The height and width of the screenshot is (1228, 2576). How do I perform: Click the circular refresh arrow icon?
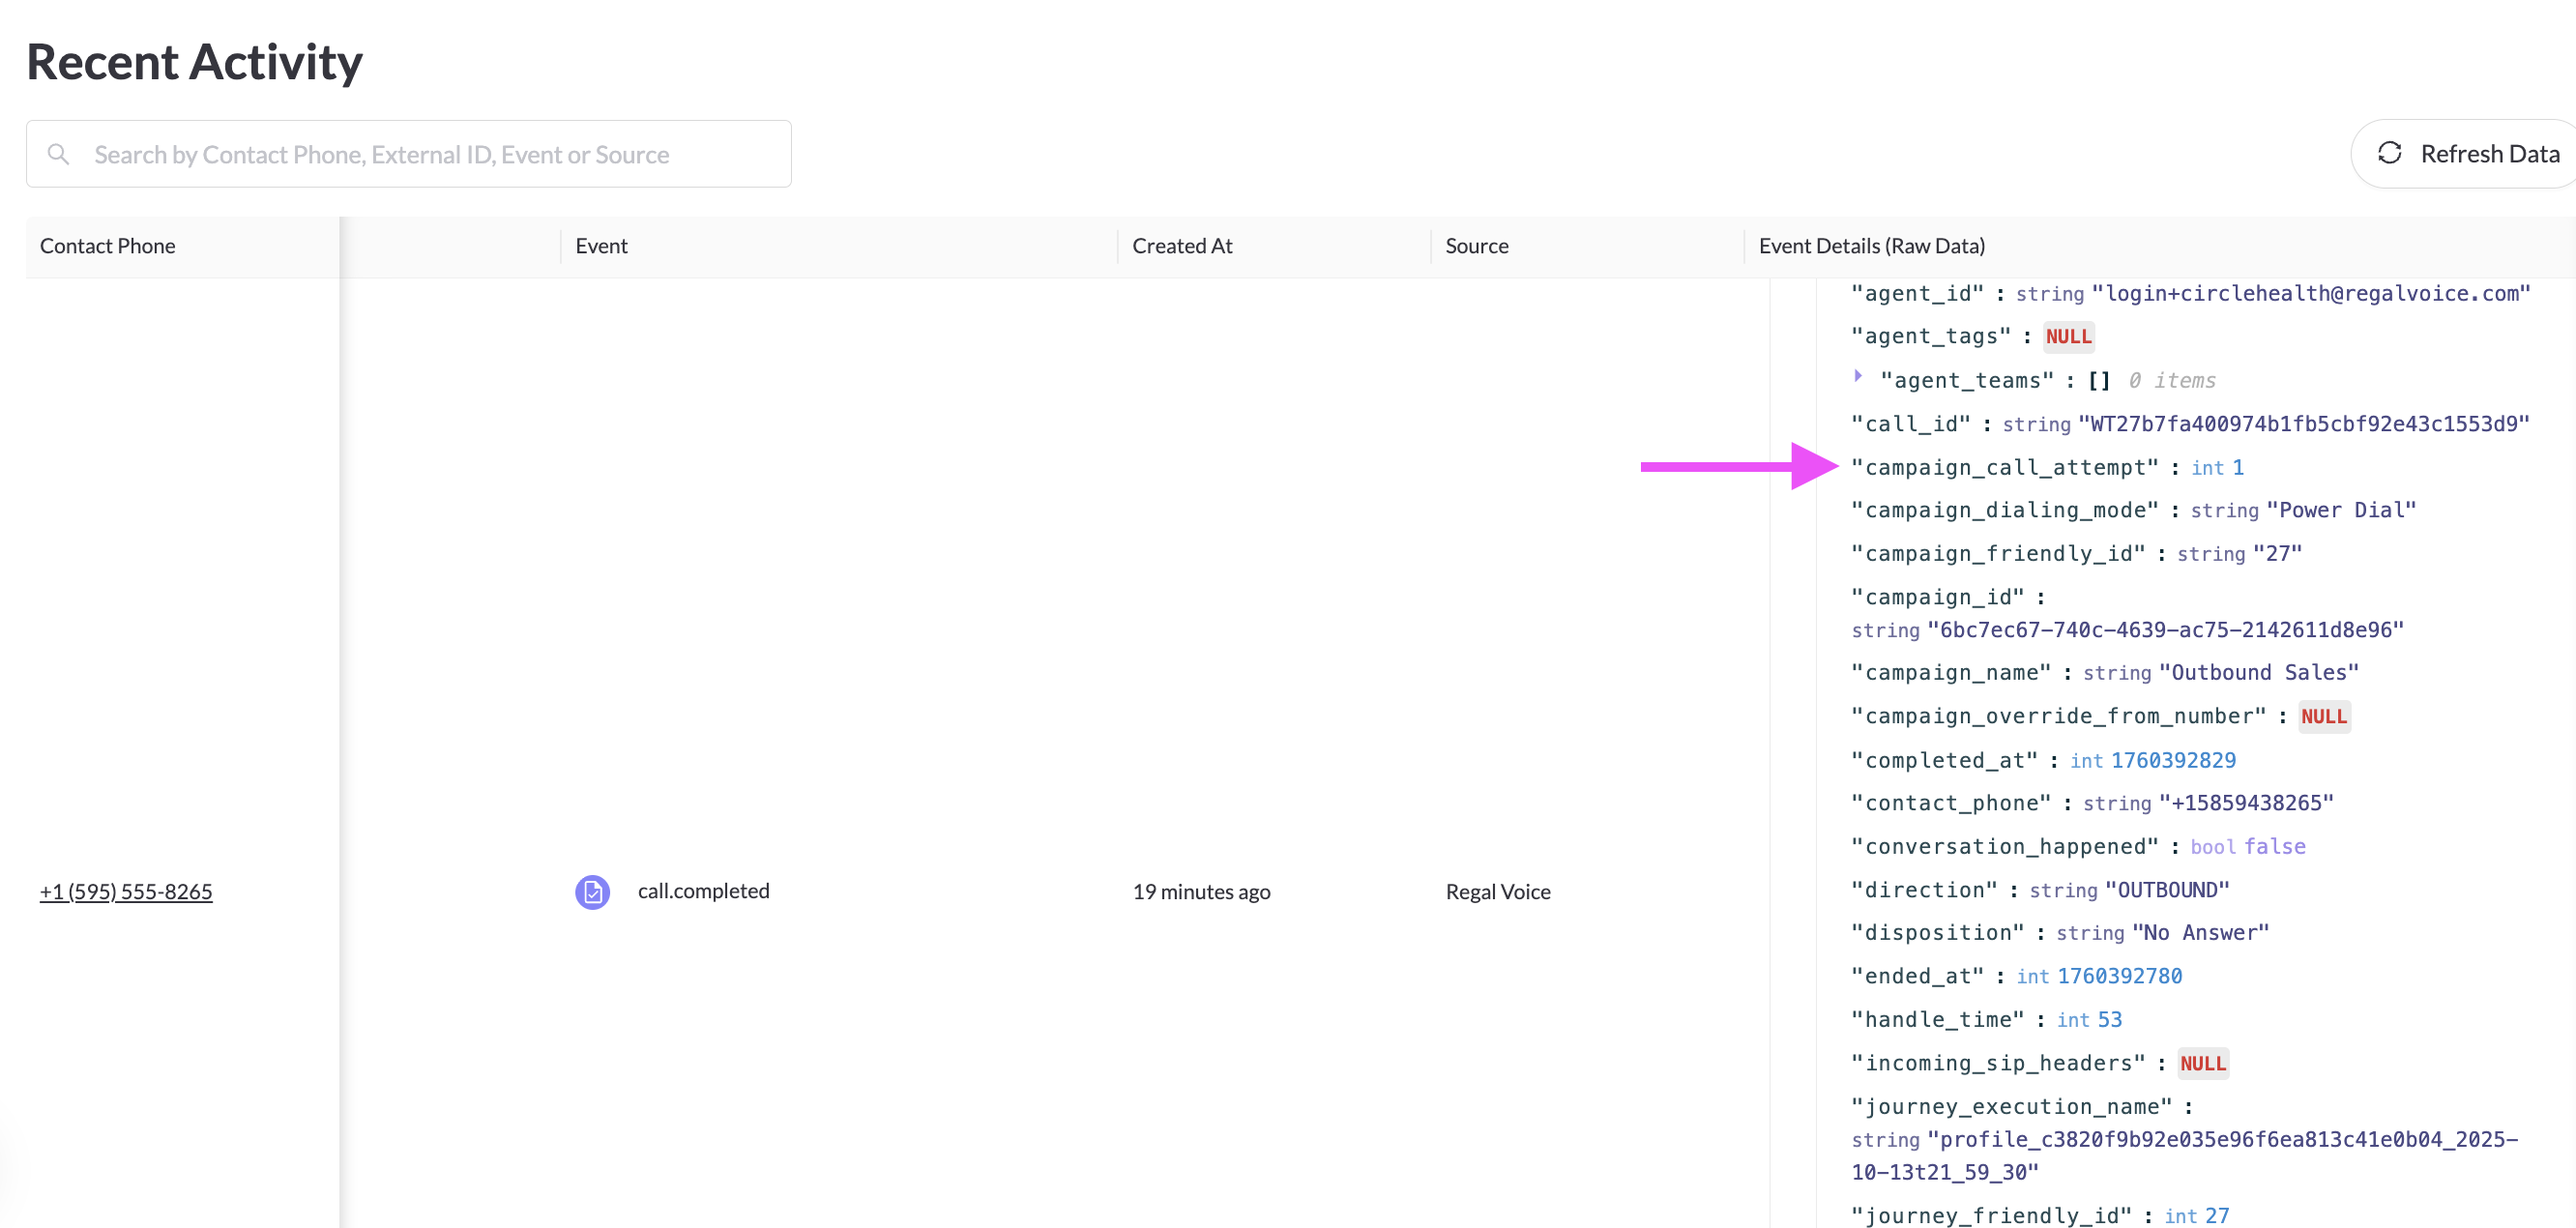point(2389,153)
